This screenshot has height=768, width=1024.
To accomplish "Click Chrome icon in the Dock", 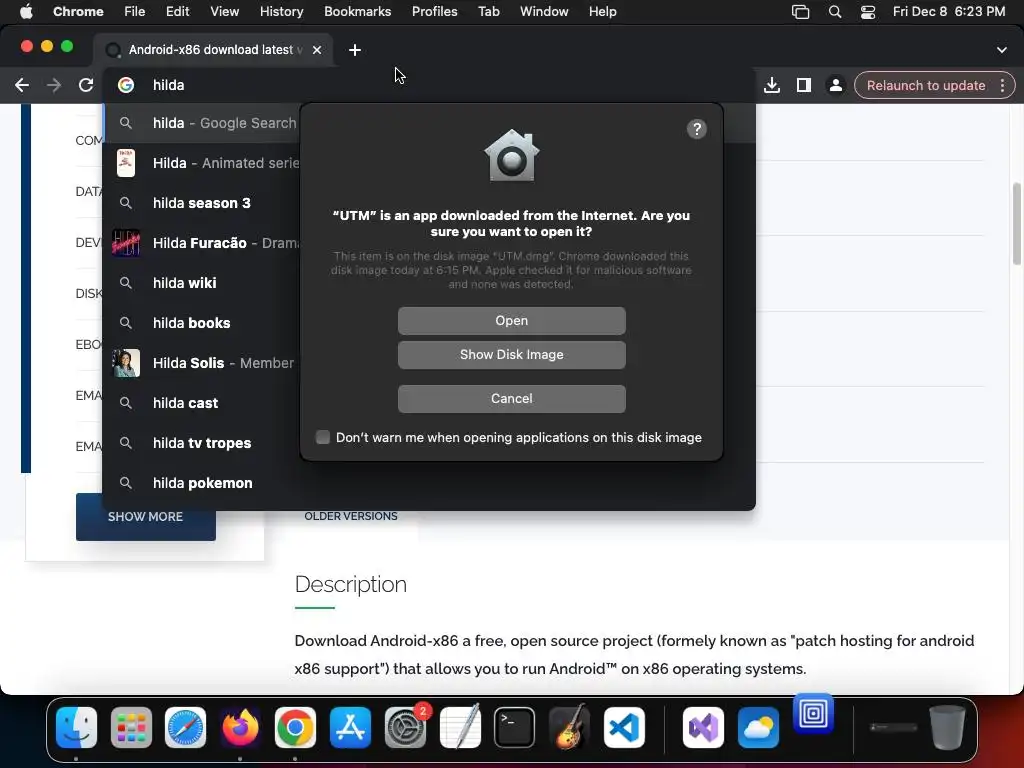I will point(295,728).
